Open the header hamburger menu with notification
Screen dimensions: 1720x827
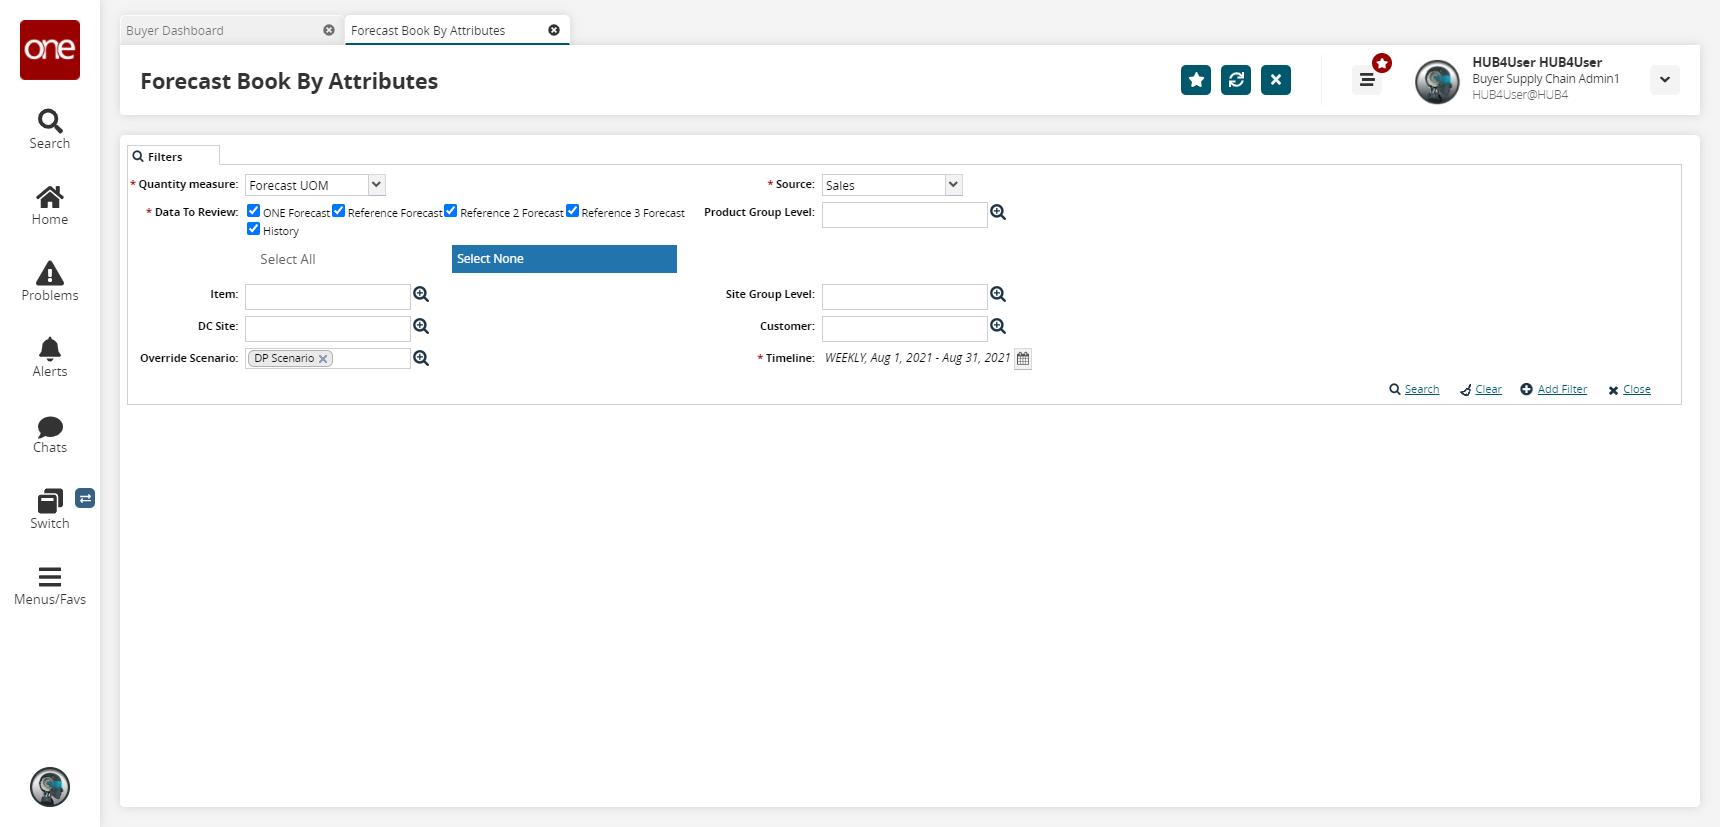[x=1367, y=79]
